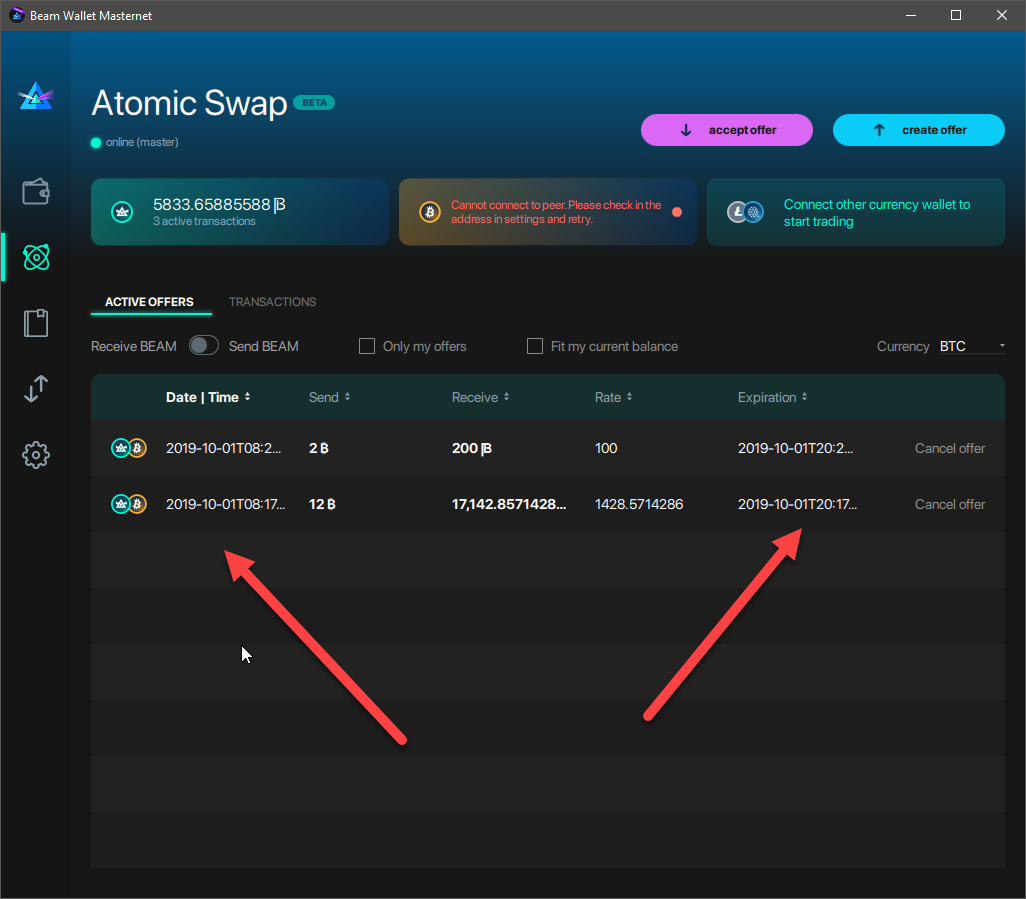Open the Currency BTC dropdown
Image resolution: width=1026 pixels, height=899 pixels.
(x=972, y=346)
